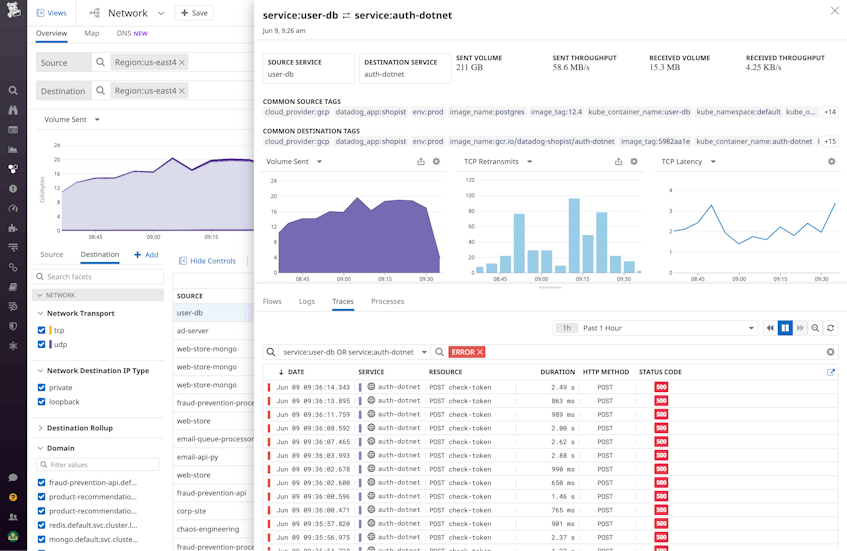847x551 pixels.
Task: Select the Source facet tab
Action: (x=52, y=254)
